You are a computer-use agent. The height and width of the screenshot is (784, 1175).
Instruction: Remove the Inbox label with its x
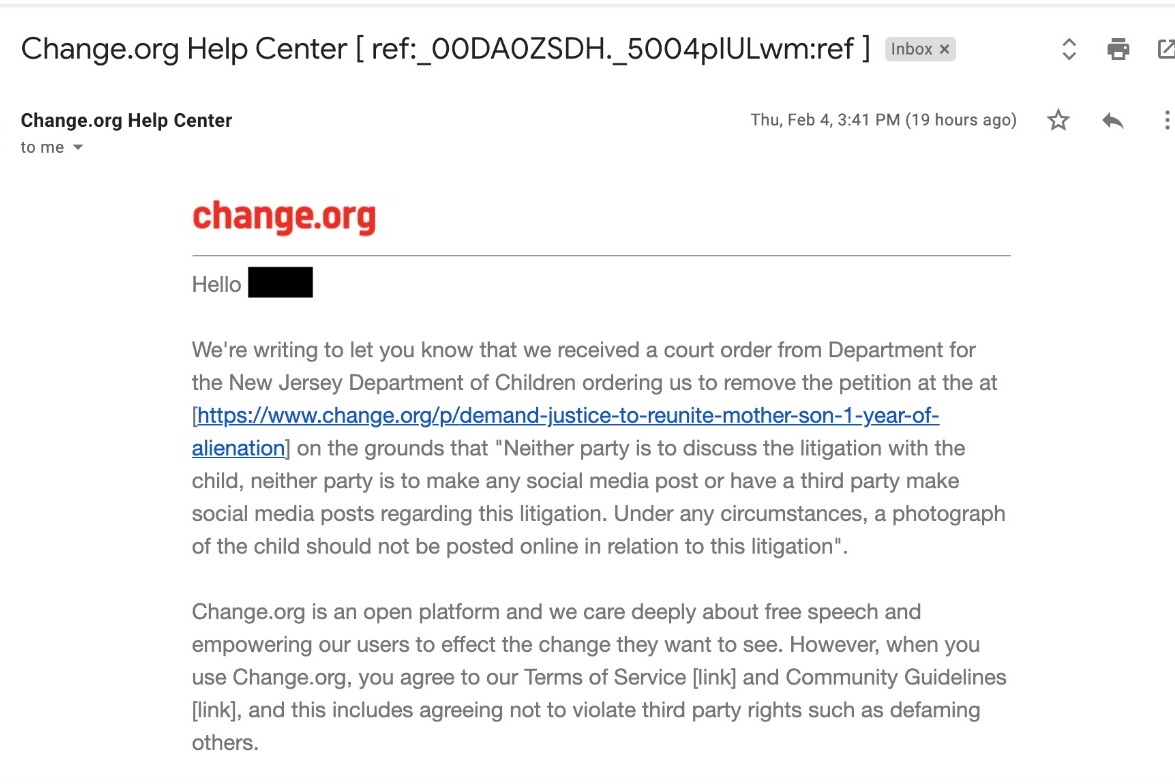click(x=944, y=49)
